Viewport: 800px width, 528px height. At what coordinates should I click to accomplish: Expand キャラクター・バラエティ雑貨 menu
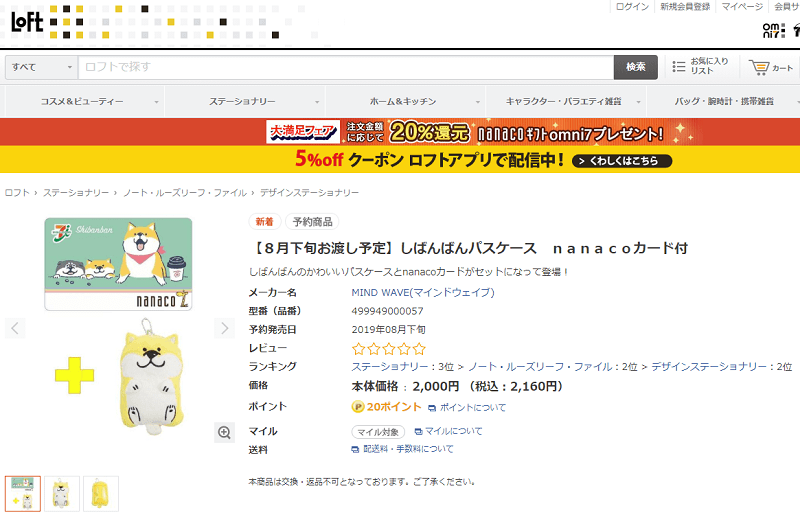pyautogui.click(x=566, y=102)
